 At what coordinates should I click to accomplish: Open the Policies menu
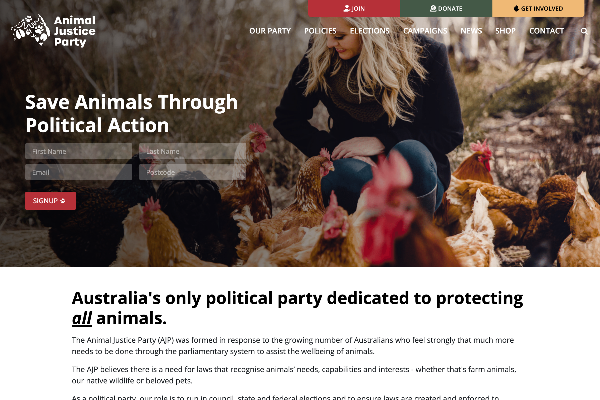point(320,31)
